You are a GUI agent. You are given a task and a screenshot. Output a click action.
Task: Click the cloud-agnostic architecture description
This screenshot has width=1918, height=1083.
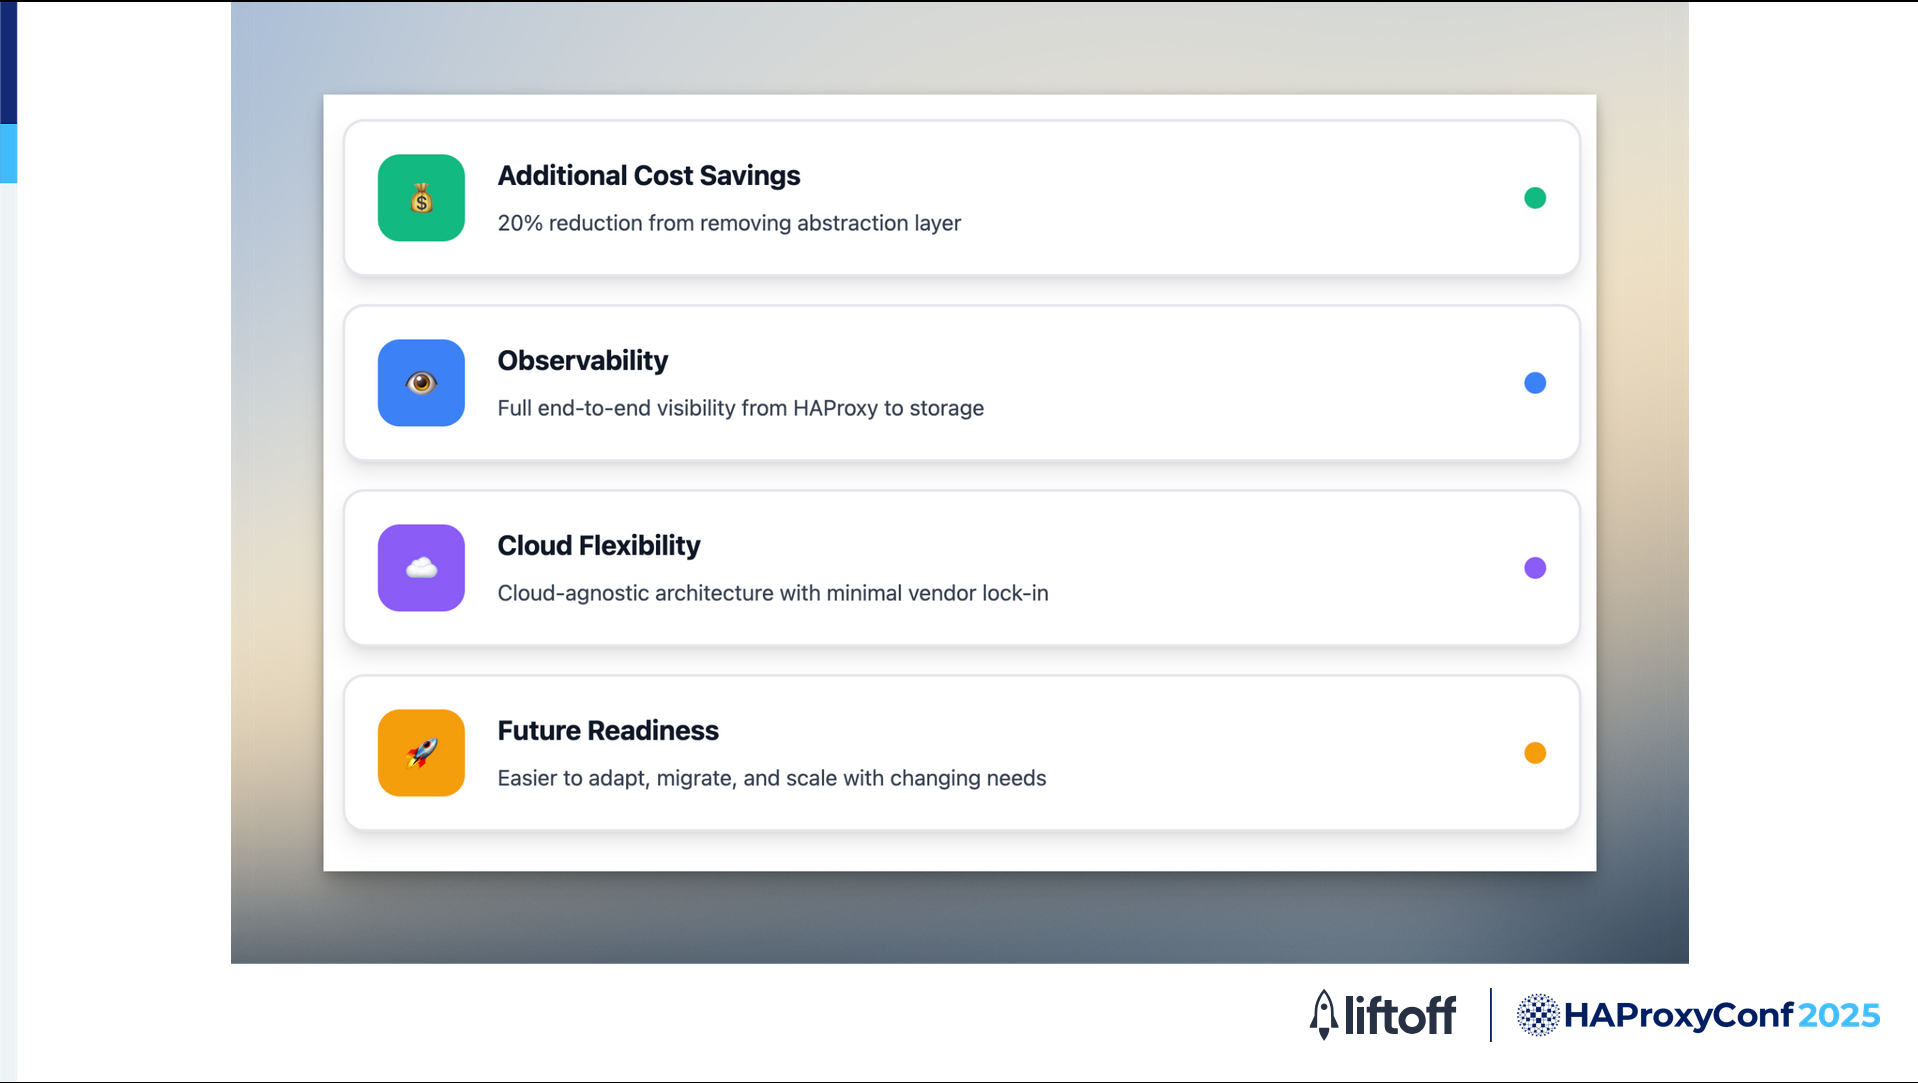pos(773,593)
